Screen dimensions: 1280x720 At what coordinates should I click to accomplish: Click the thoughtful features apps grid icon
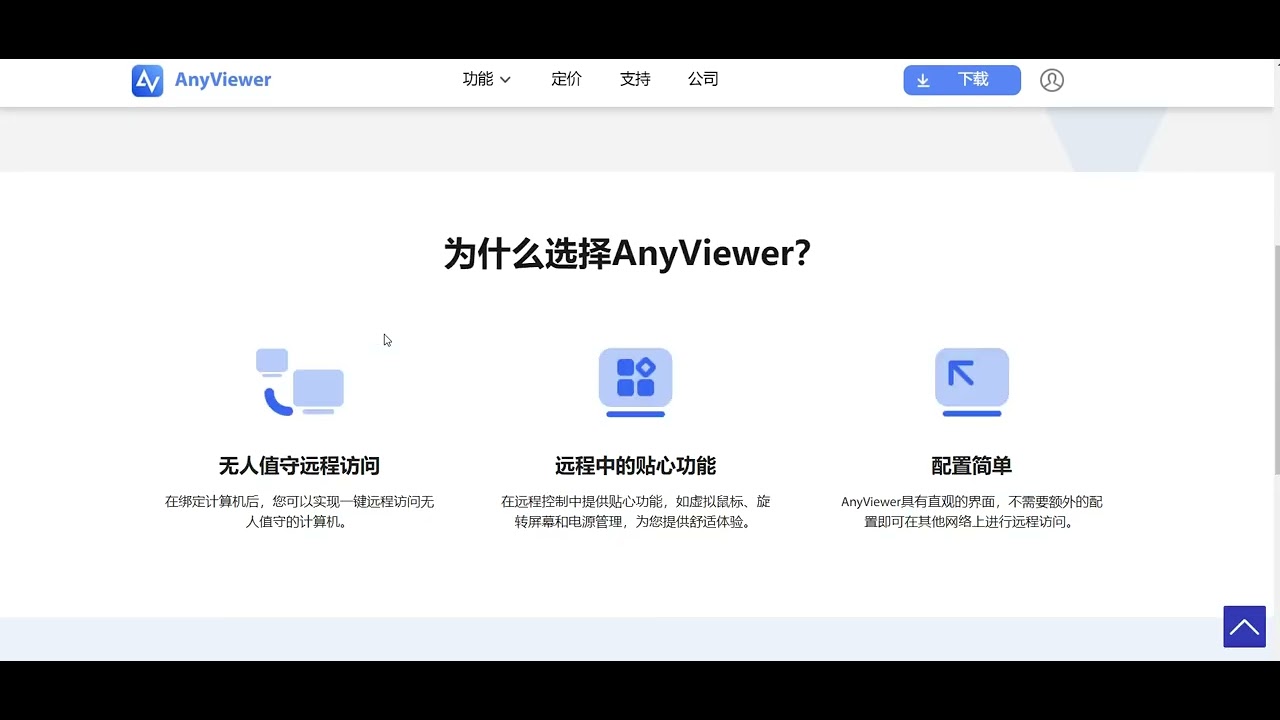click(x=636, y=382)
